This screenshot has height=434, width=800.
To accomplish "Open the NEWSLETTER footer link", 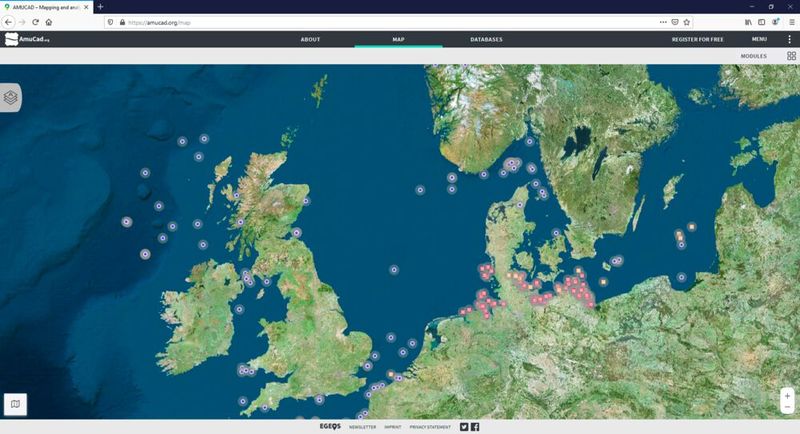I will [362, 427].
